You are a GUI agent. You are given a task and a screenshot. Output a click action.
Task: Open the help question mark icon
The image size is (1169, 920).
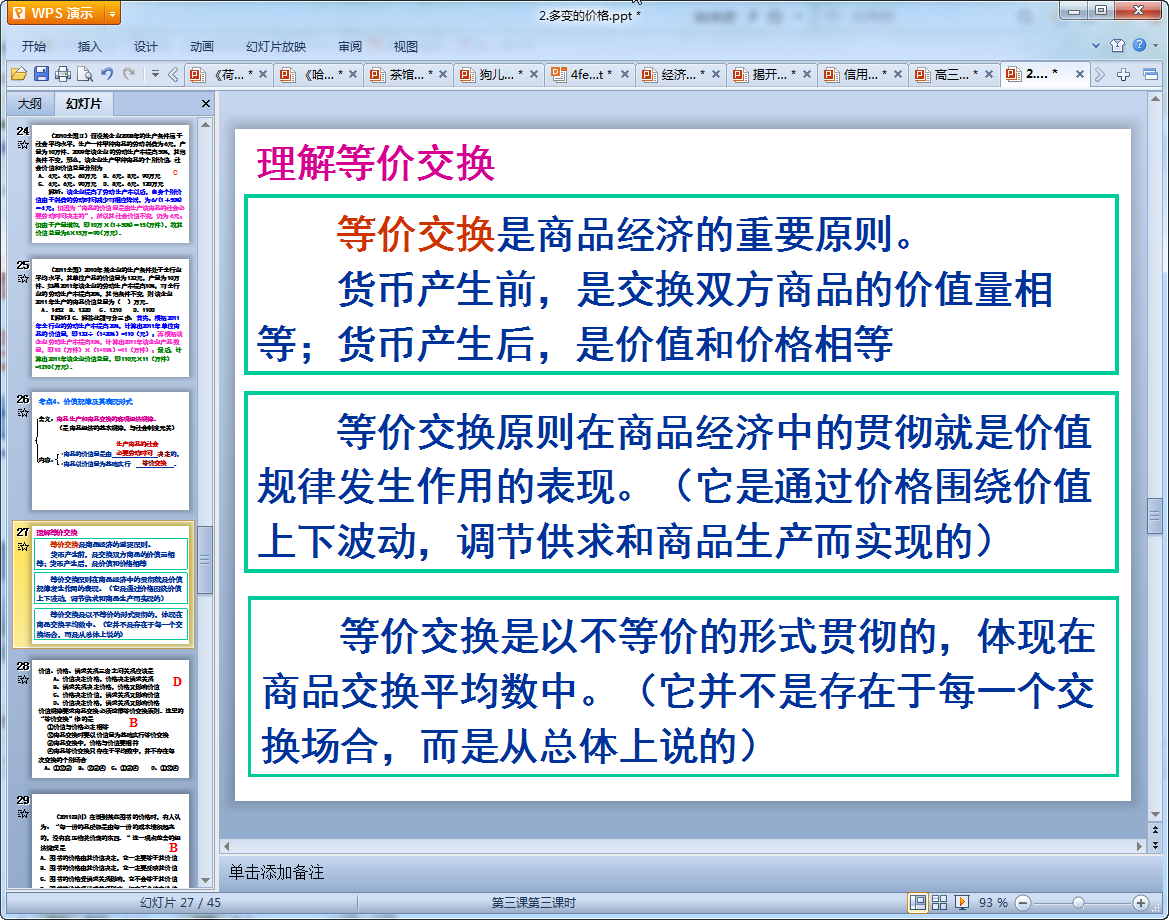click(x=1139, y=45)
